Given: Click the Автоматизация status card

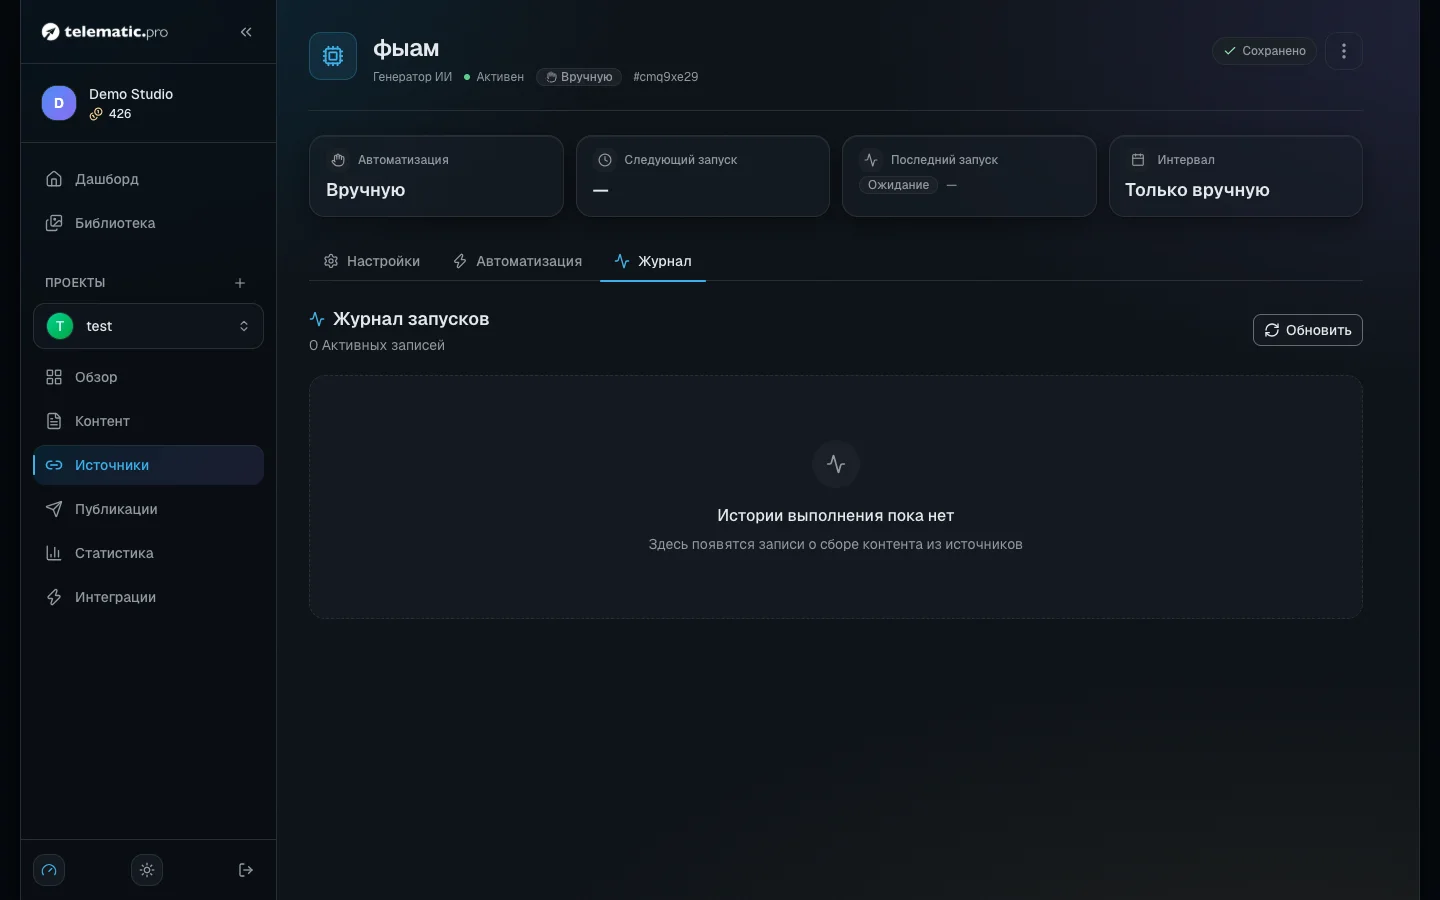Looking at the screenshot, I should [x=436, y=176].
